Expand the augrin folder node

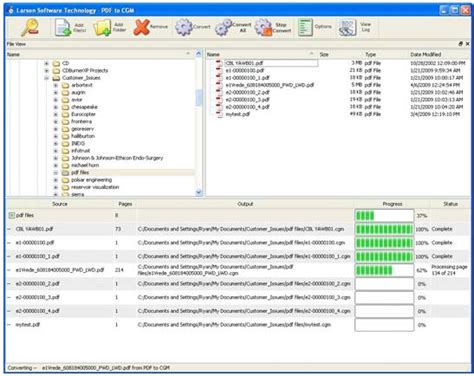[x=56, y=92]
